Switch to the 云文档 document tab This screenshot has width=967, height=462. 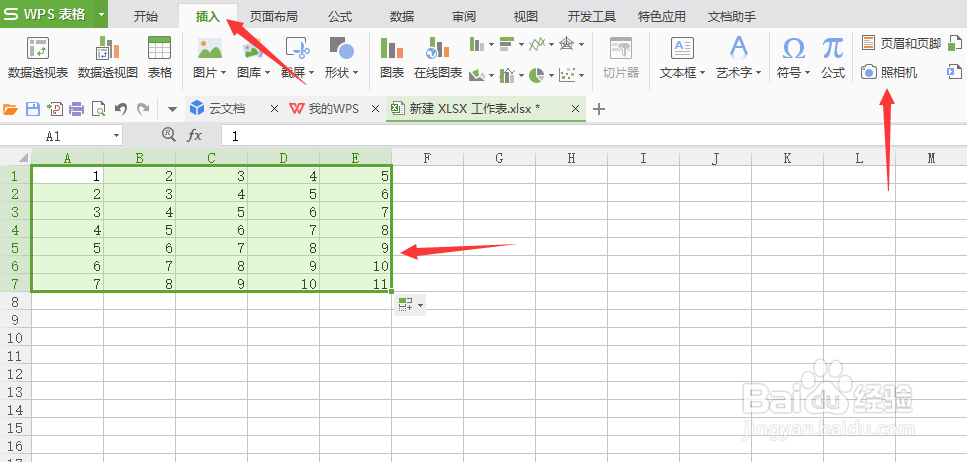pyautogui.click(x=227, y=109)
